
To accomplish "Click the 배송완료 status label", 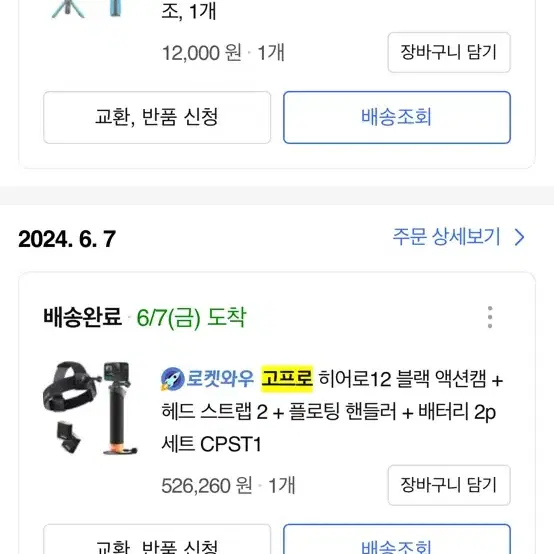I will (82, 317).
